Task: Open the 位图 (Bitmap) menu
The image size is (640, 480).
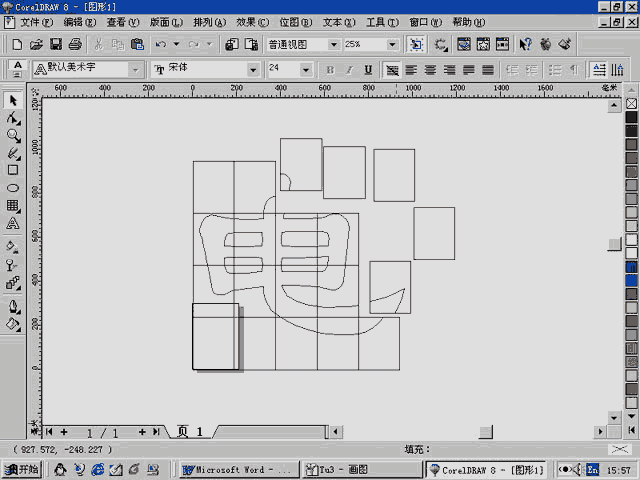Action: click(297, 21)
